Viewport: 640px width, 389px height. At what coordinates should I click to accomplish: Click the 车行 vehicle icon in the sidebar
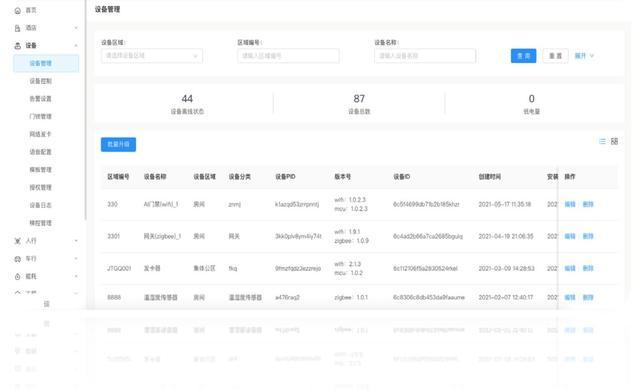pos(18,259)
